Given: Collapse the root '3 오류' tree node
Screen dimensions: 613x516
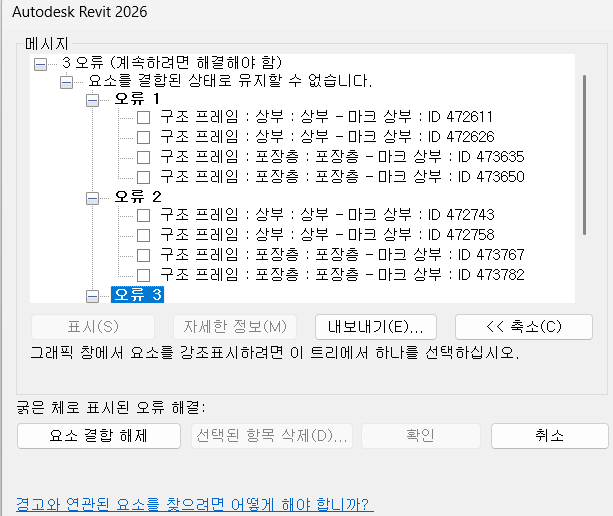Looking at the screenshot, I should pos(41,63).
